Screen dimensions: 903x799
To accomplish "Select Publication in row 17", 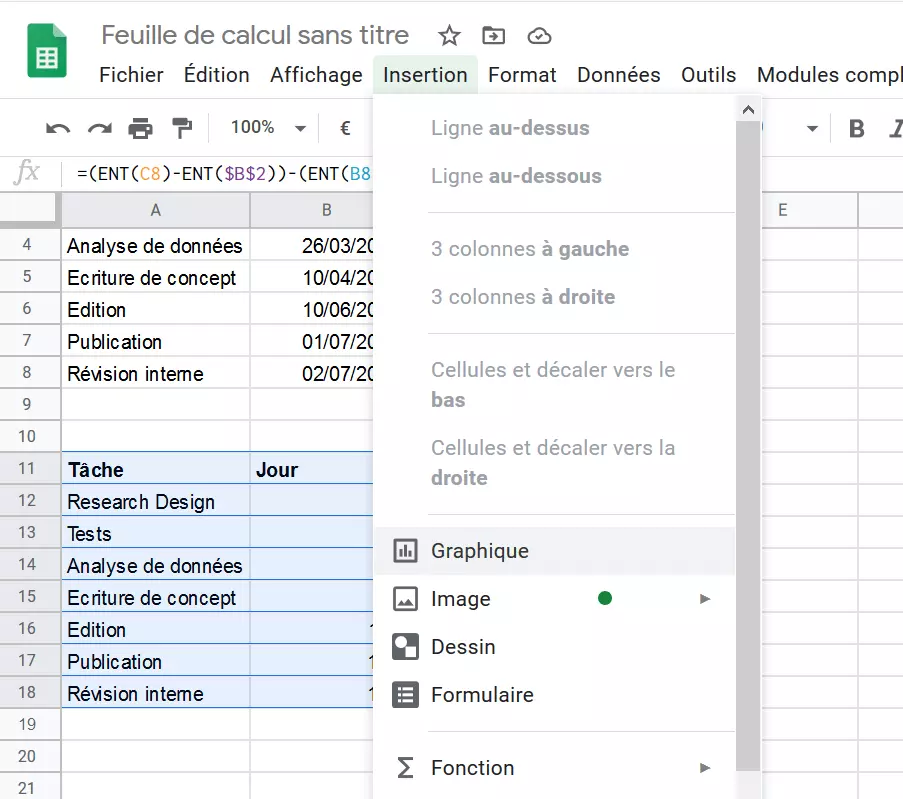I will point(155,661).
